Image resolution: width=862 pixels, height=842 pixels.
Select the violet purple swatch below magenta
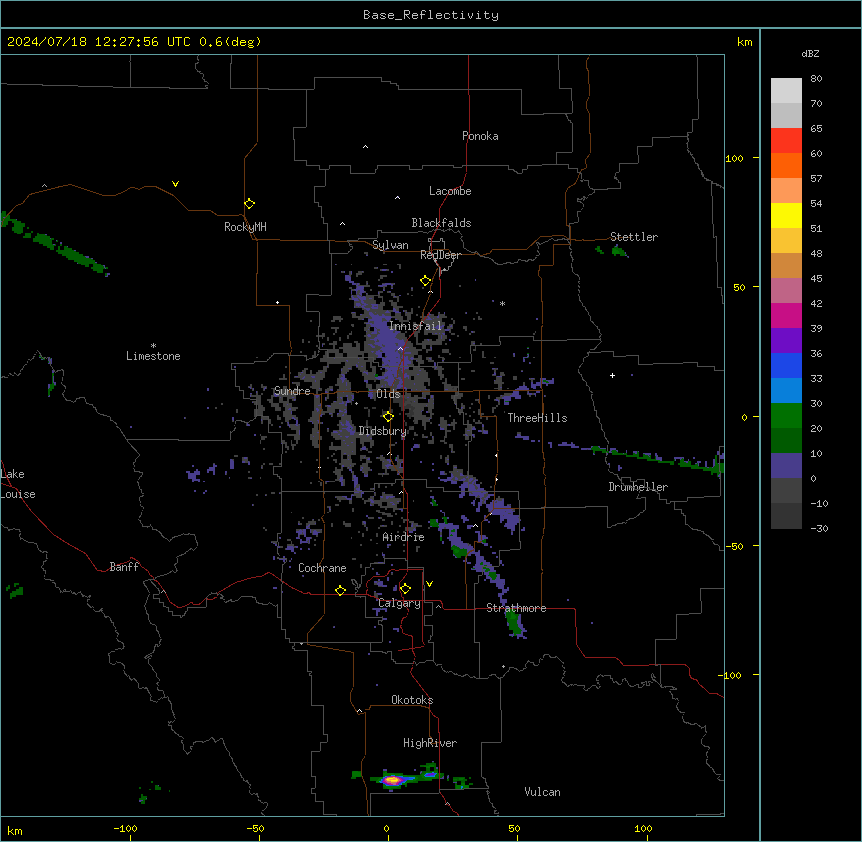click(786, 340)
